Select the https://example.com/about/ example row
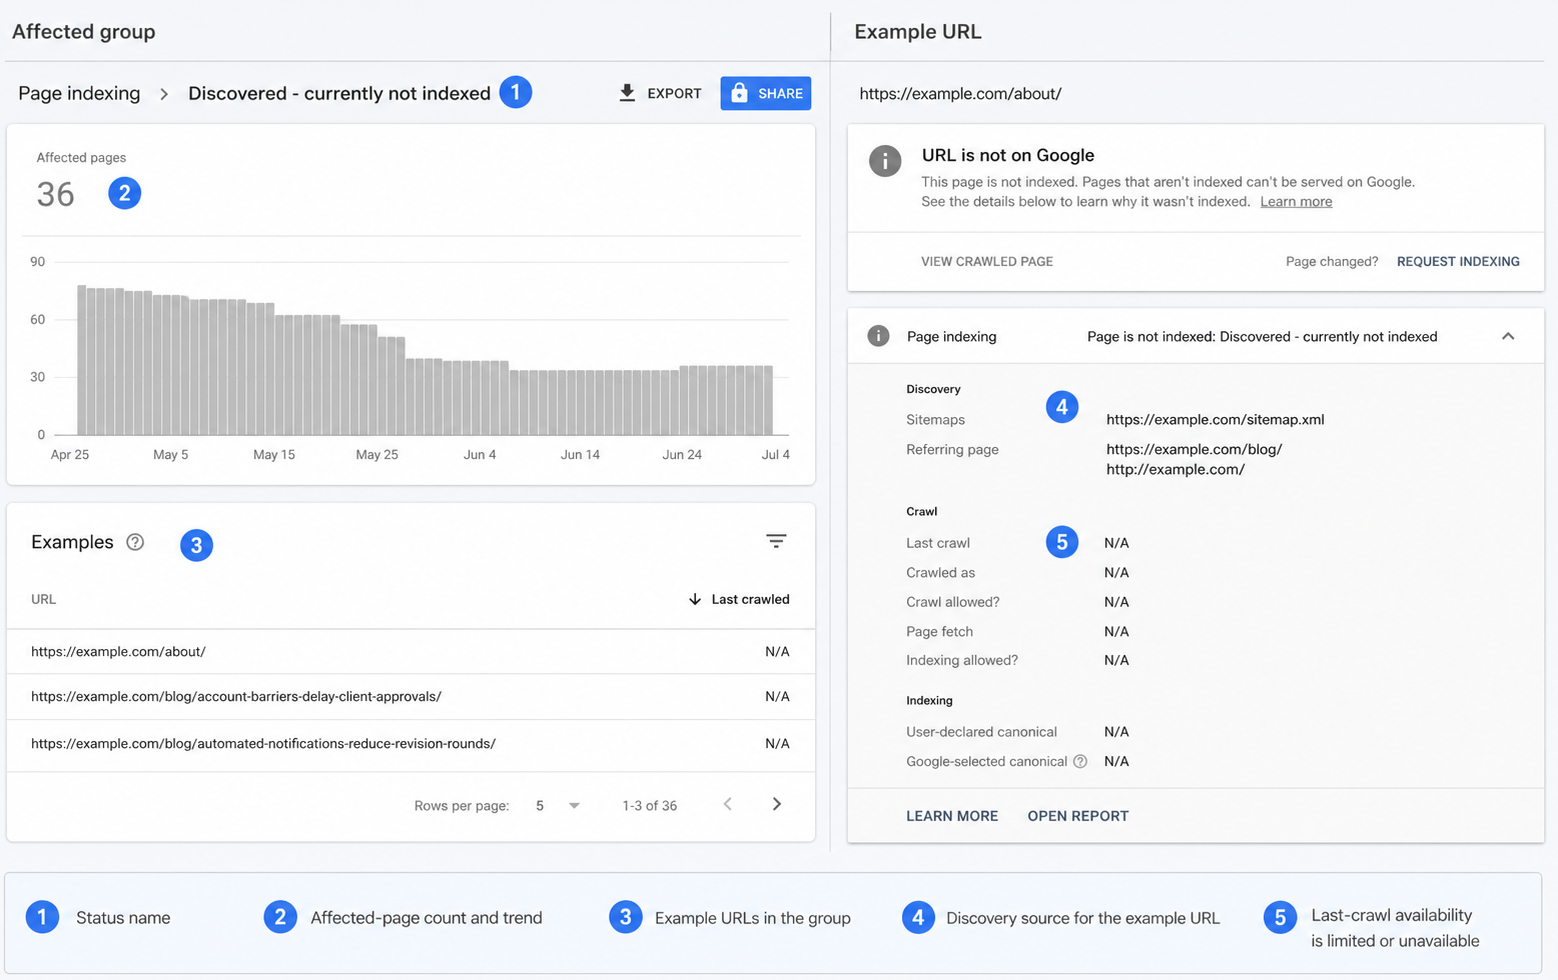Image resolution: width=1558 pixels, height=980 pixels. click(410, 651)
